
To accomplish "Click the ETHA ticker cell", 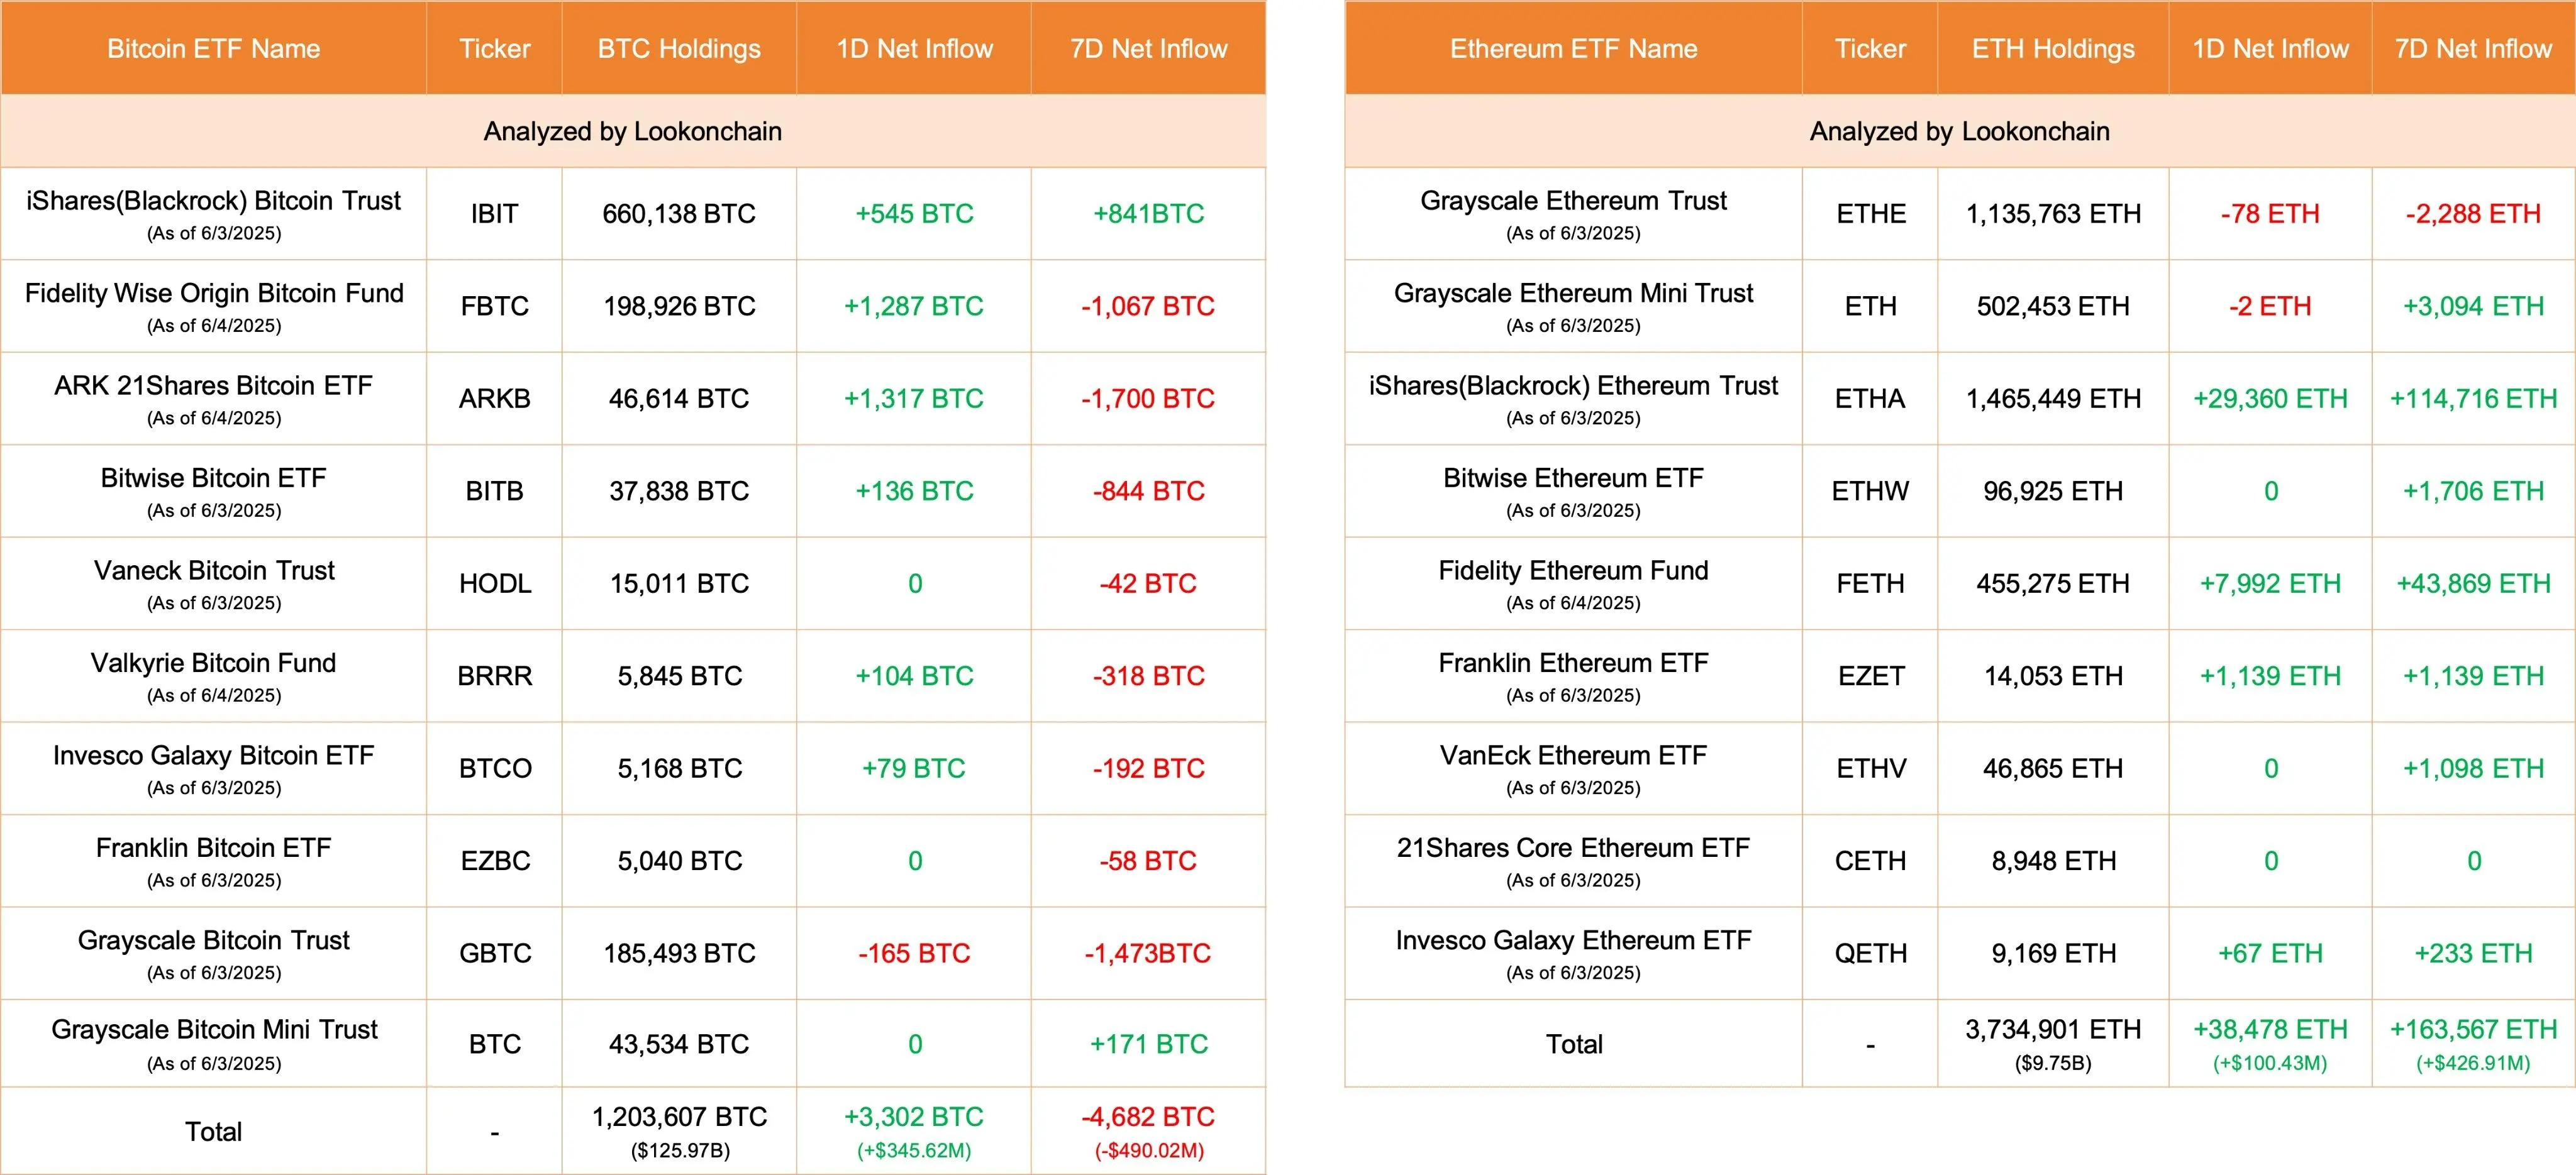I will pos(1870,399).
